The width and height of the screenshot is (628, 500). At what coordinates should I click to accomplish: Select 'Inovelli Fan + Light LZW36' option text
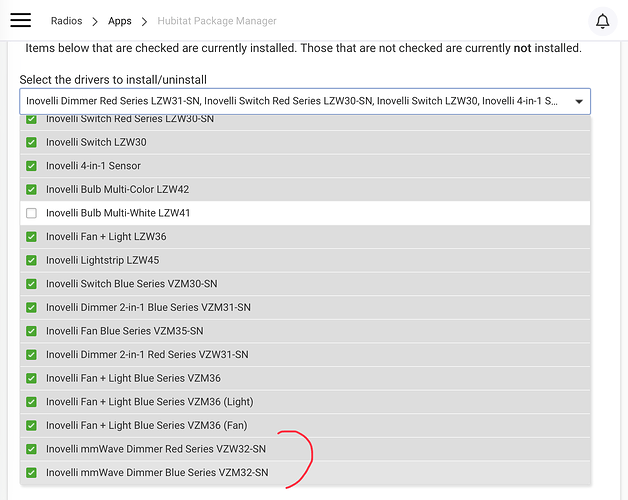[106, 237]
